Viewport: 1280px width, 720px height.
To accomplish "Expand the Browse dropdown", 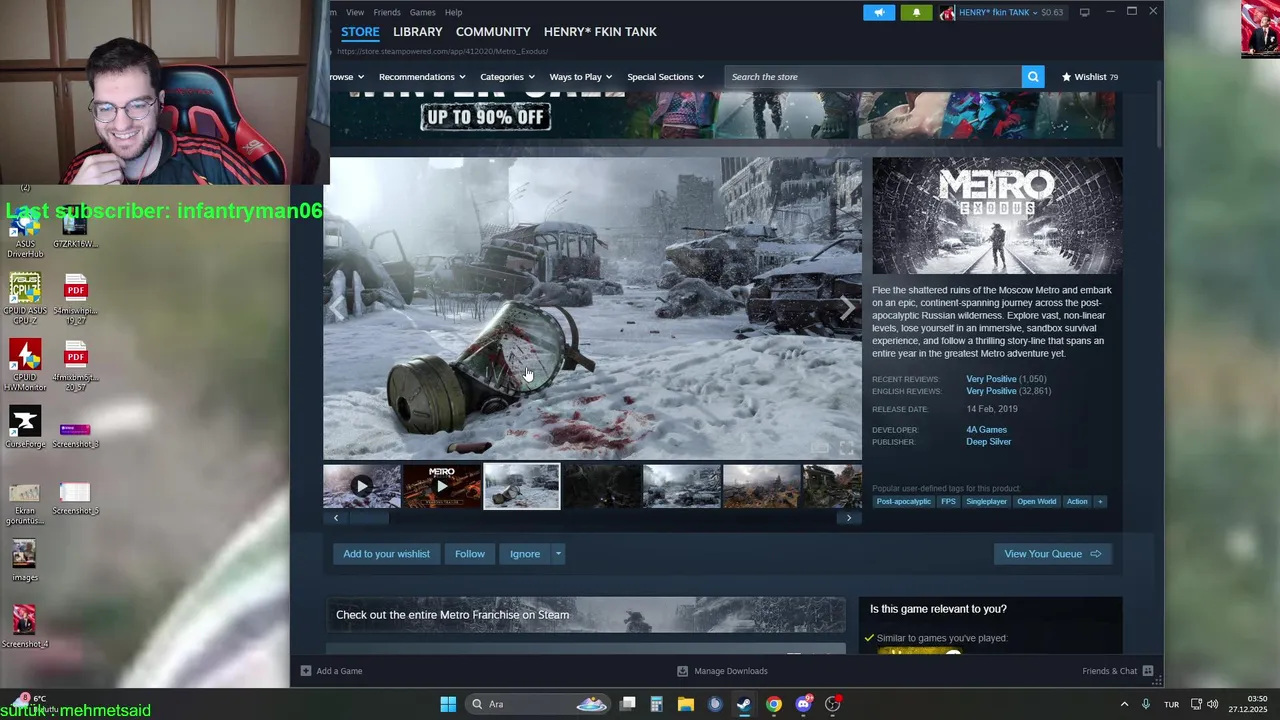I will (x=346, y=77).
